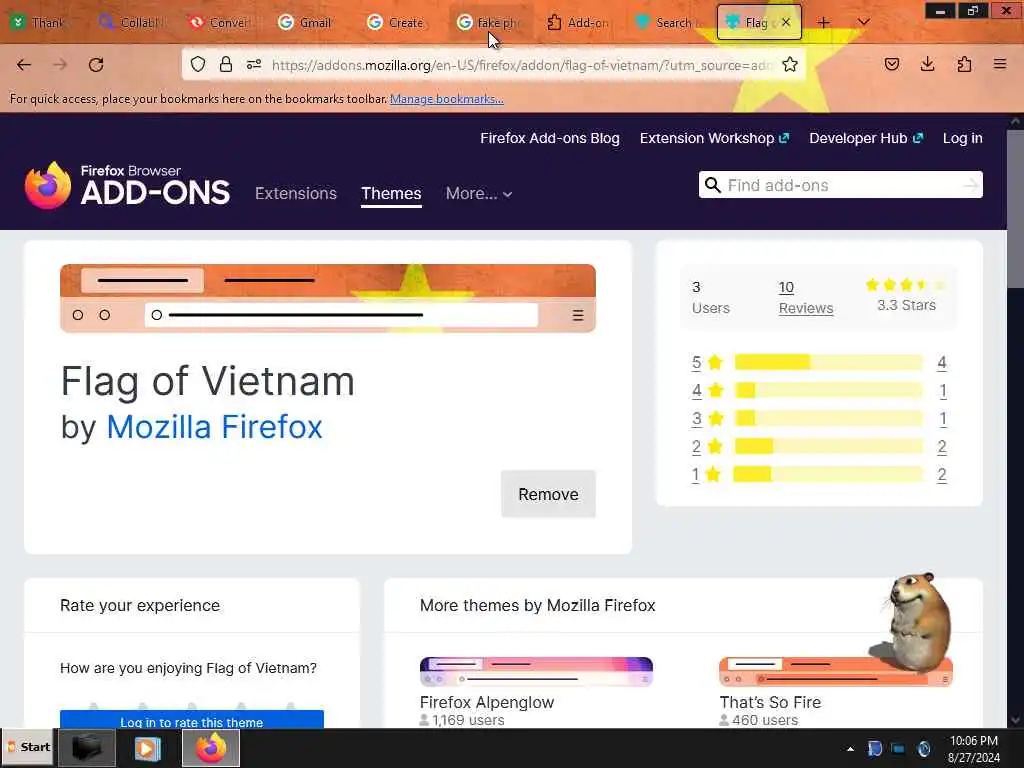Click the That's So Fire title link
Viewport: 1024px width, 768px height.
(x=770, y=702)
